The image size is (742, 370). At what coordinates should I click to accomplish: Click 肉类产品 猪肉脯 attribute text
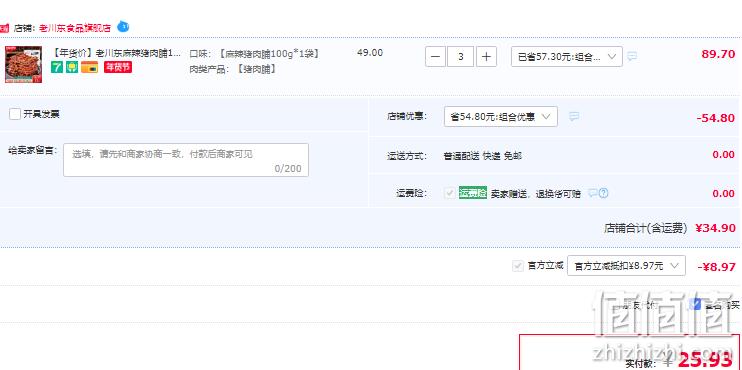(232, 69)
